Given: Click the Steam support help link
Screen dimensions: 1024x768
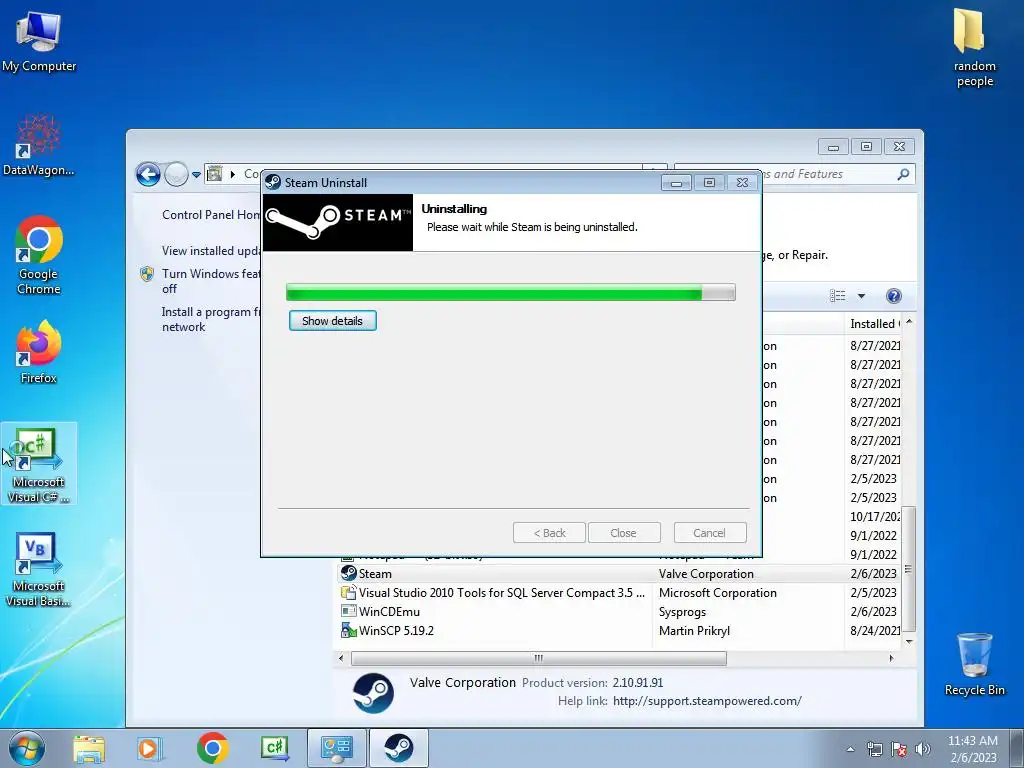Looking at the screenshot, I should pyautogui.click(x=707, y=701).
